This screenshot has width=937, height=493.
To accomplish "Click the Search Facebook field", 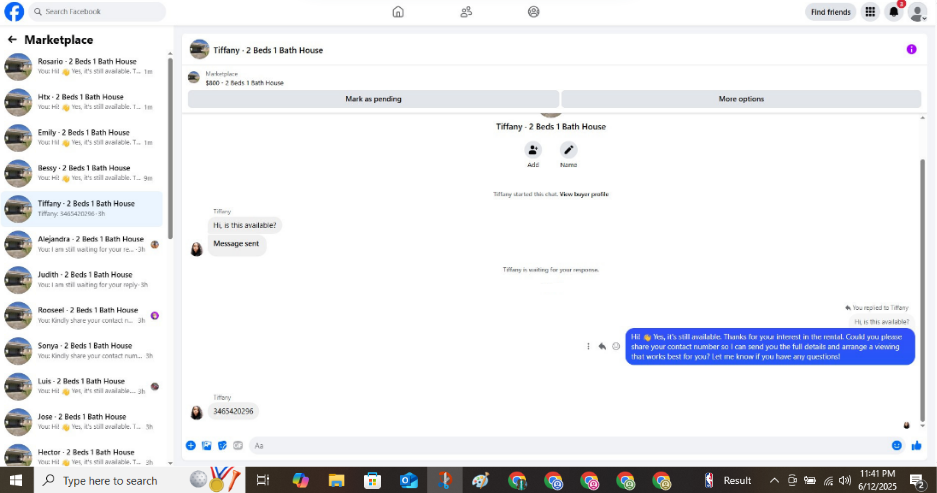I will tap(97, 11).
